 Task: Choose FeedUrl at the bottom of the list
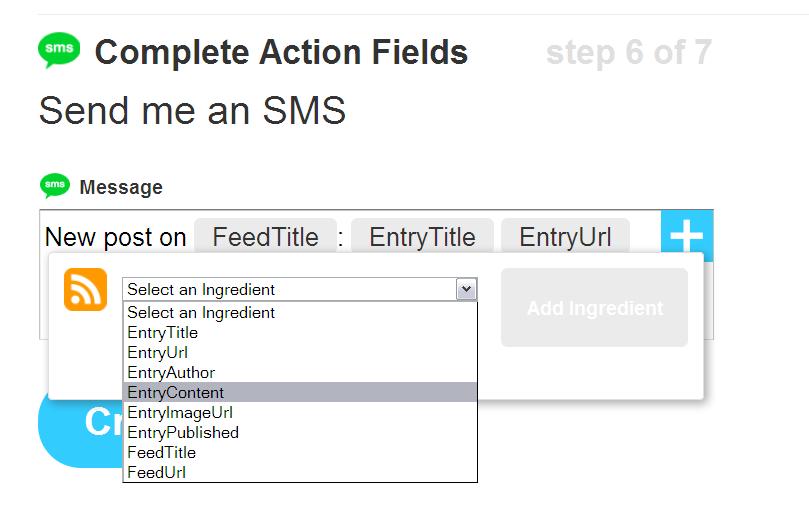[x=157, y=473]
